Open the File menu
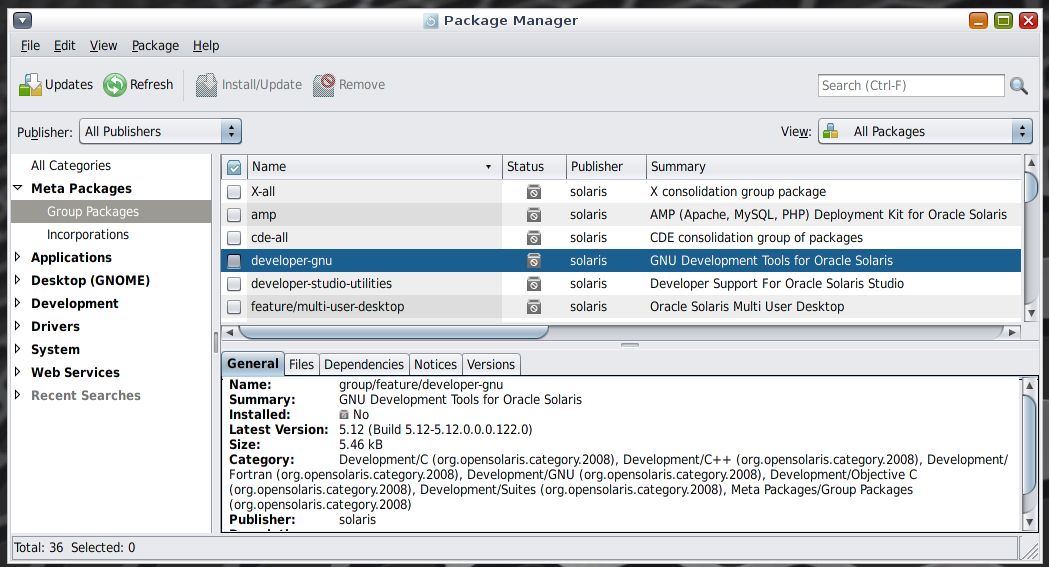 click(x=30, y=45)
